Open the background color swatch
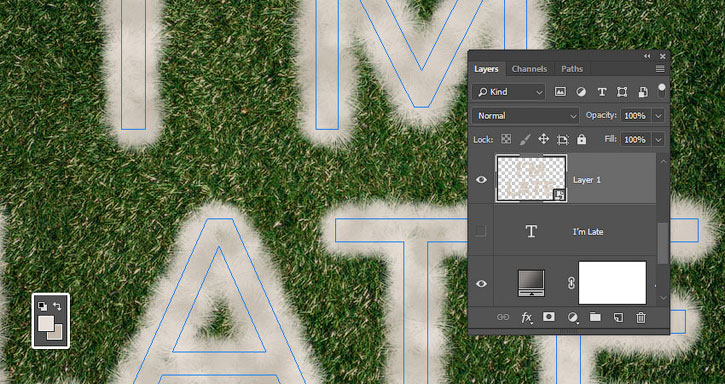The height and width of the screenshot is (384, 725). [x=57, y=335]
